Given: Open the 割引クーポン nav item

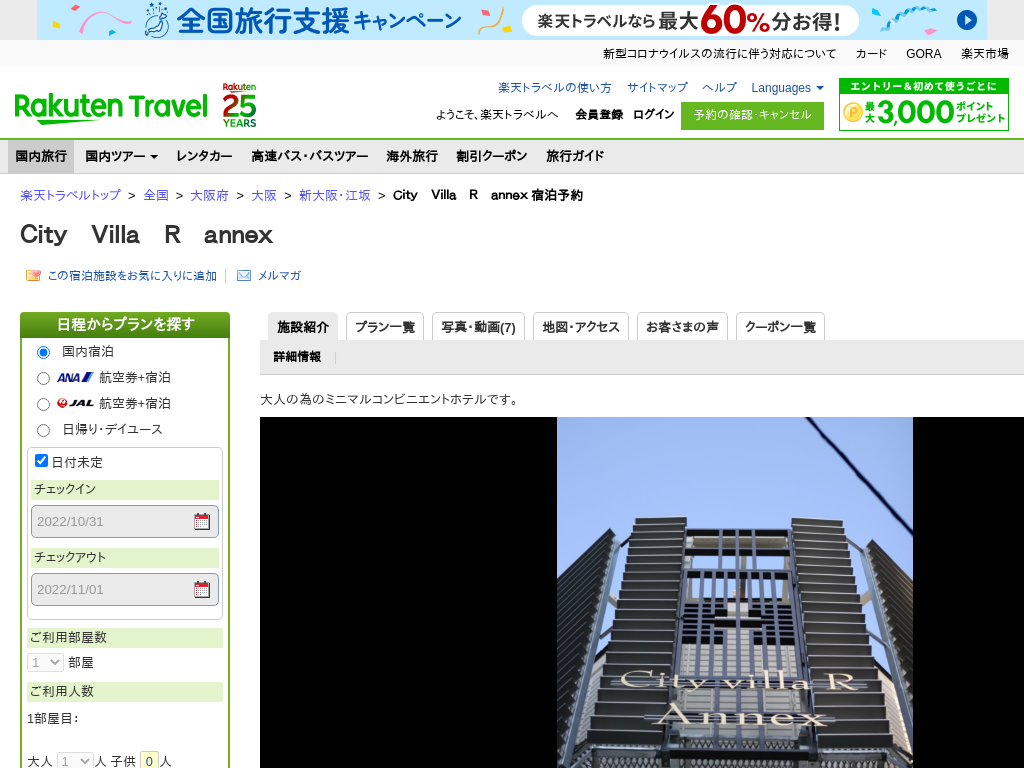Looking at the screenshot, I should [x=492, y=156].
